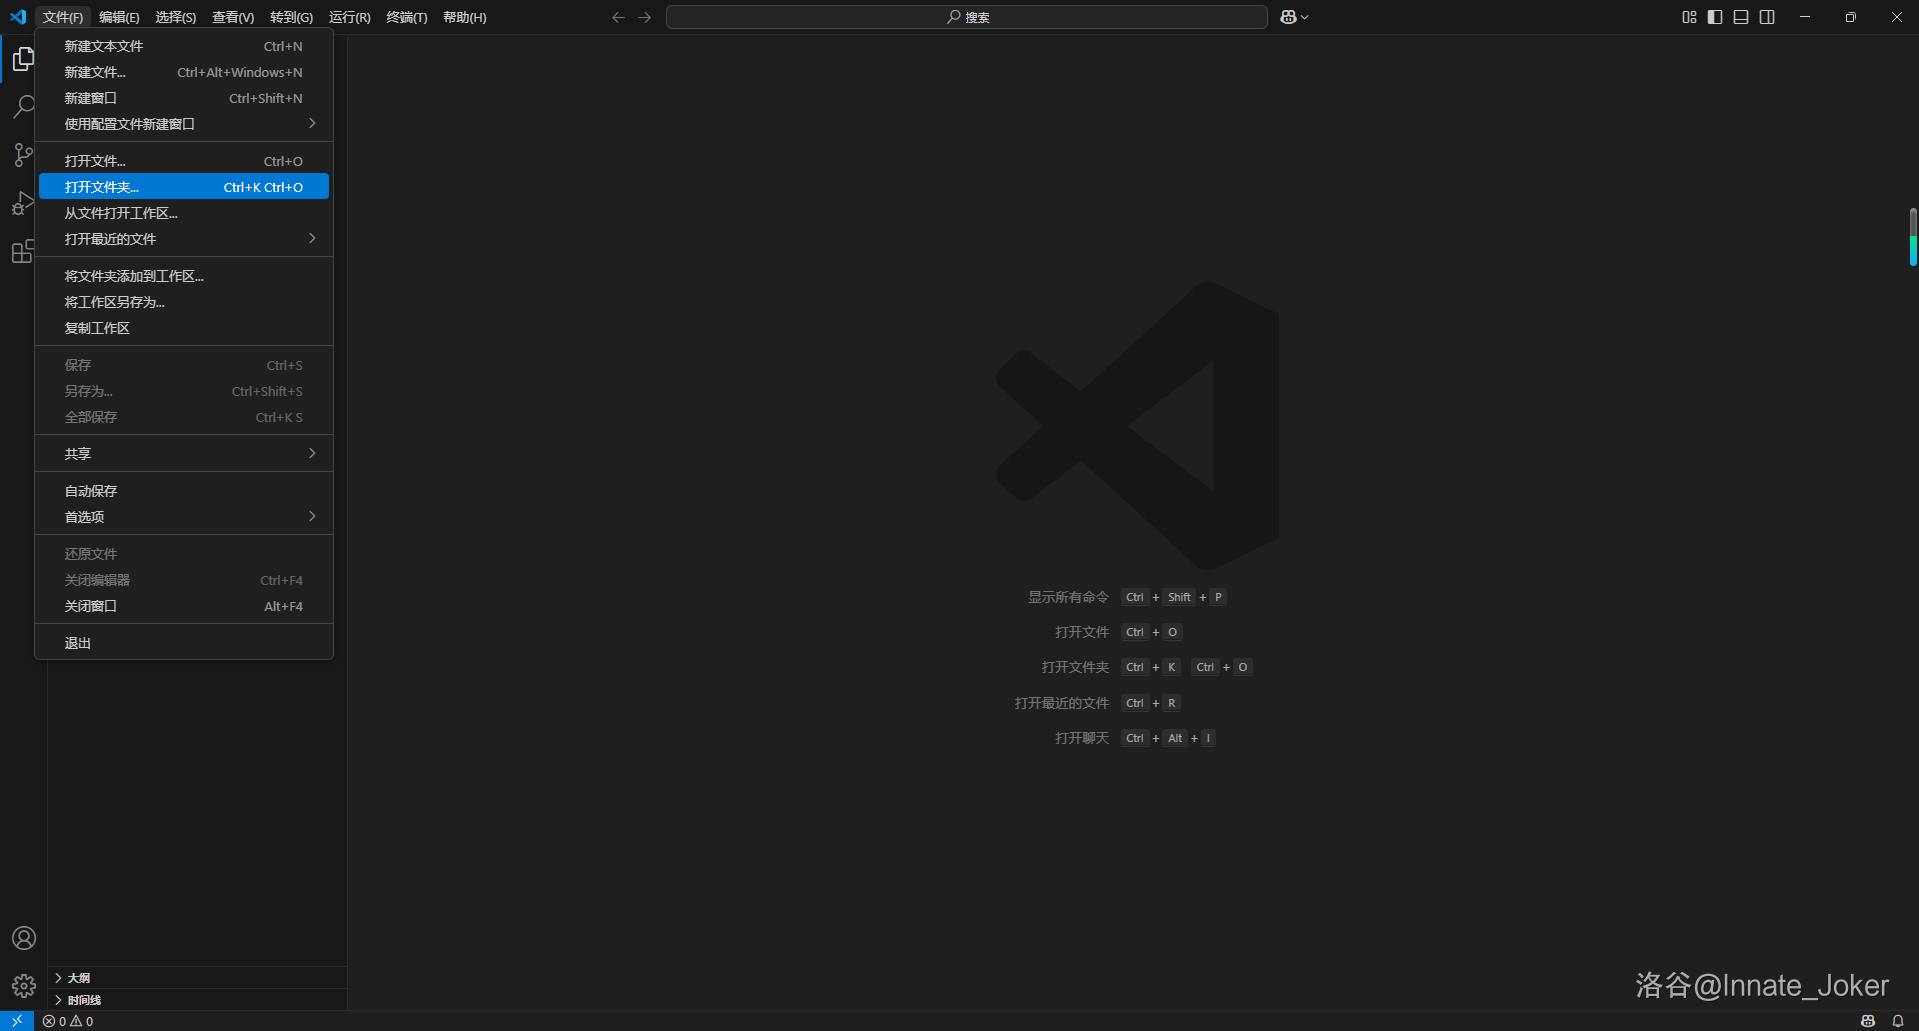Open the Manage gear icon
Image resolution: width=1919 pixels, height=1031 pixels.
(x=23, y=986)
